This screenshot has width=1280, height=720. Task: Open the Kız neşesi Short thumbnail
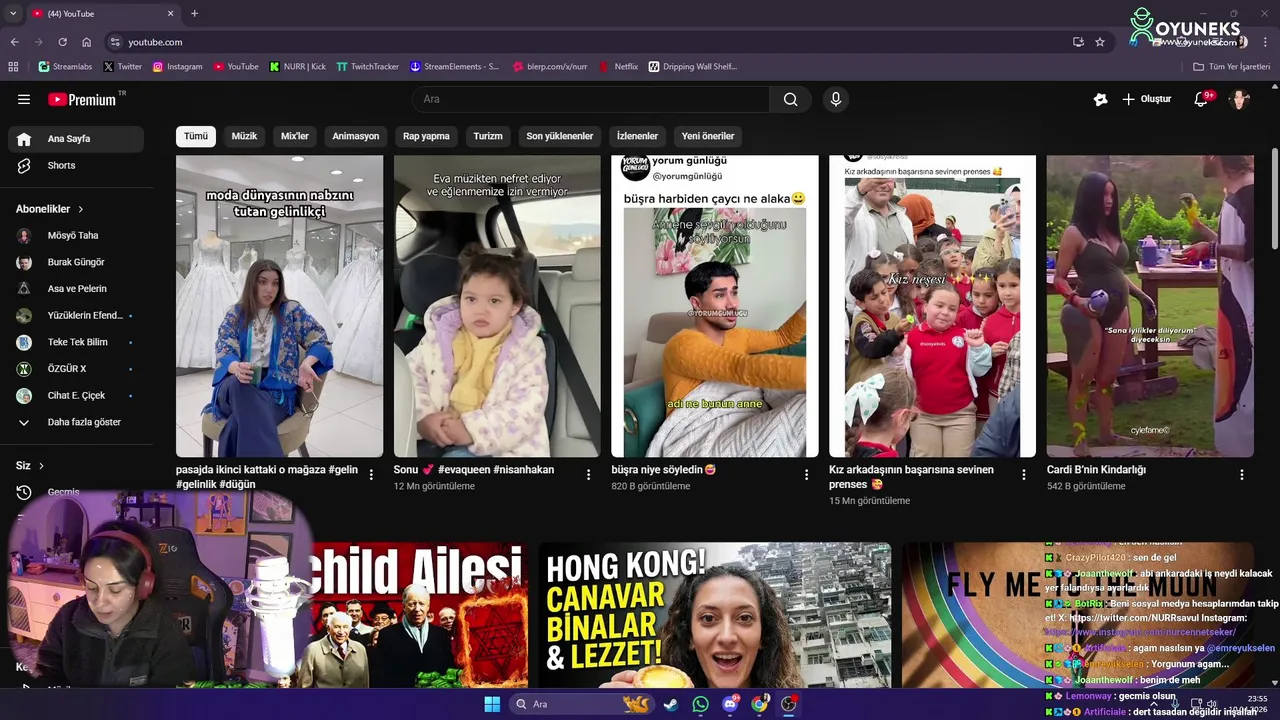click(932, 306)
